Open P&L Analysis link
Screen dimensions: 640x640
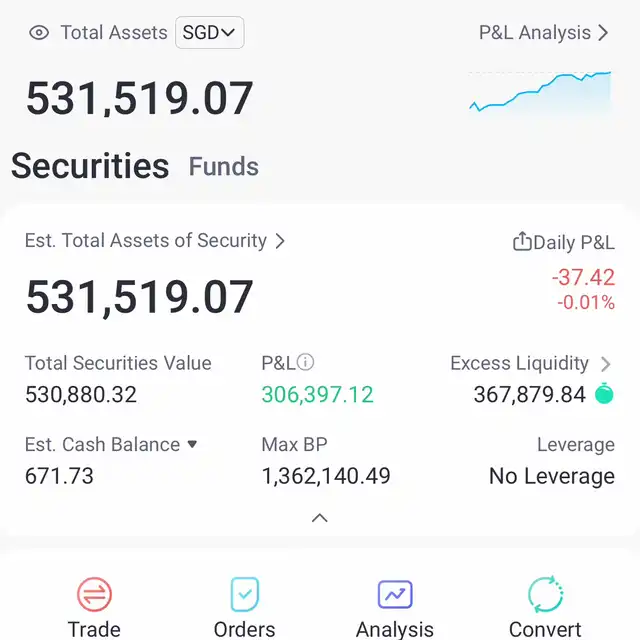543,33
